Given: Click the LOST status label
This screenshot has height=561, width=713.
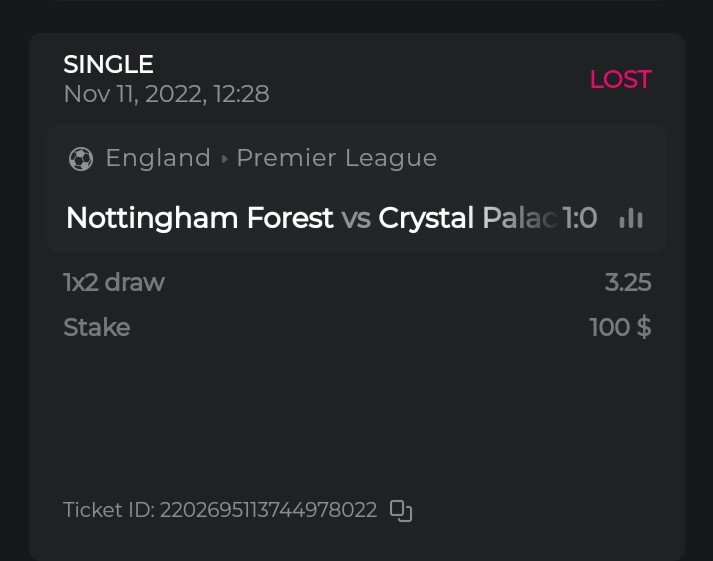Looking at the screenshot, I should coord(620,80).
